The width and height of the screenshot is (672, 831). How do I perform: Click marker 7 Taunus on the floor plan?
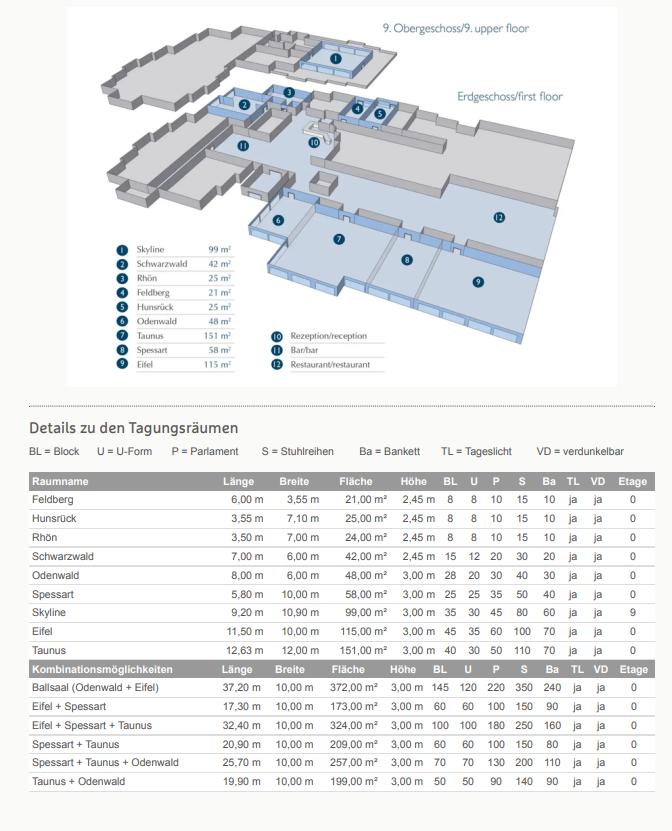[339, 239]
